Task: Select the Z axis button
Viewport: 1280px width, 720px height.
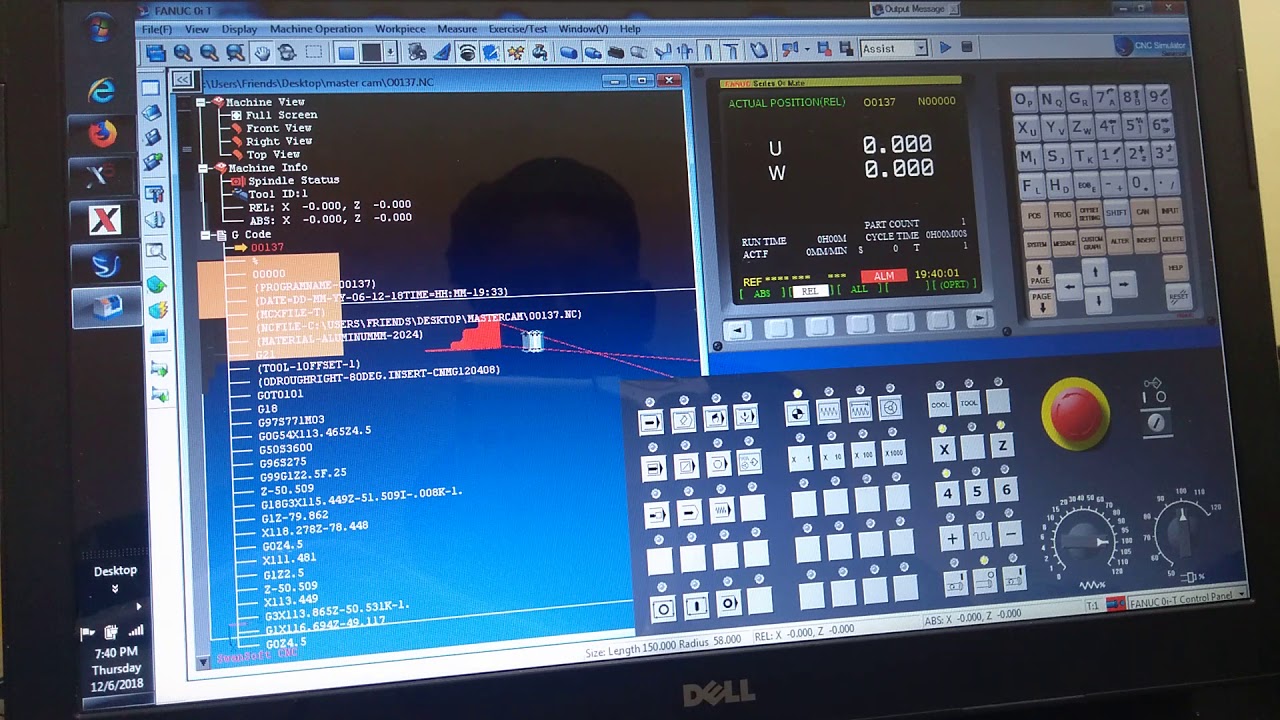Action: point(1002,445)
